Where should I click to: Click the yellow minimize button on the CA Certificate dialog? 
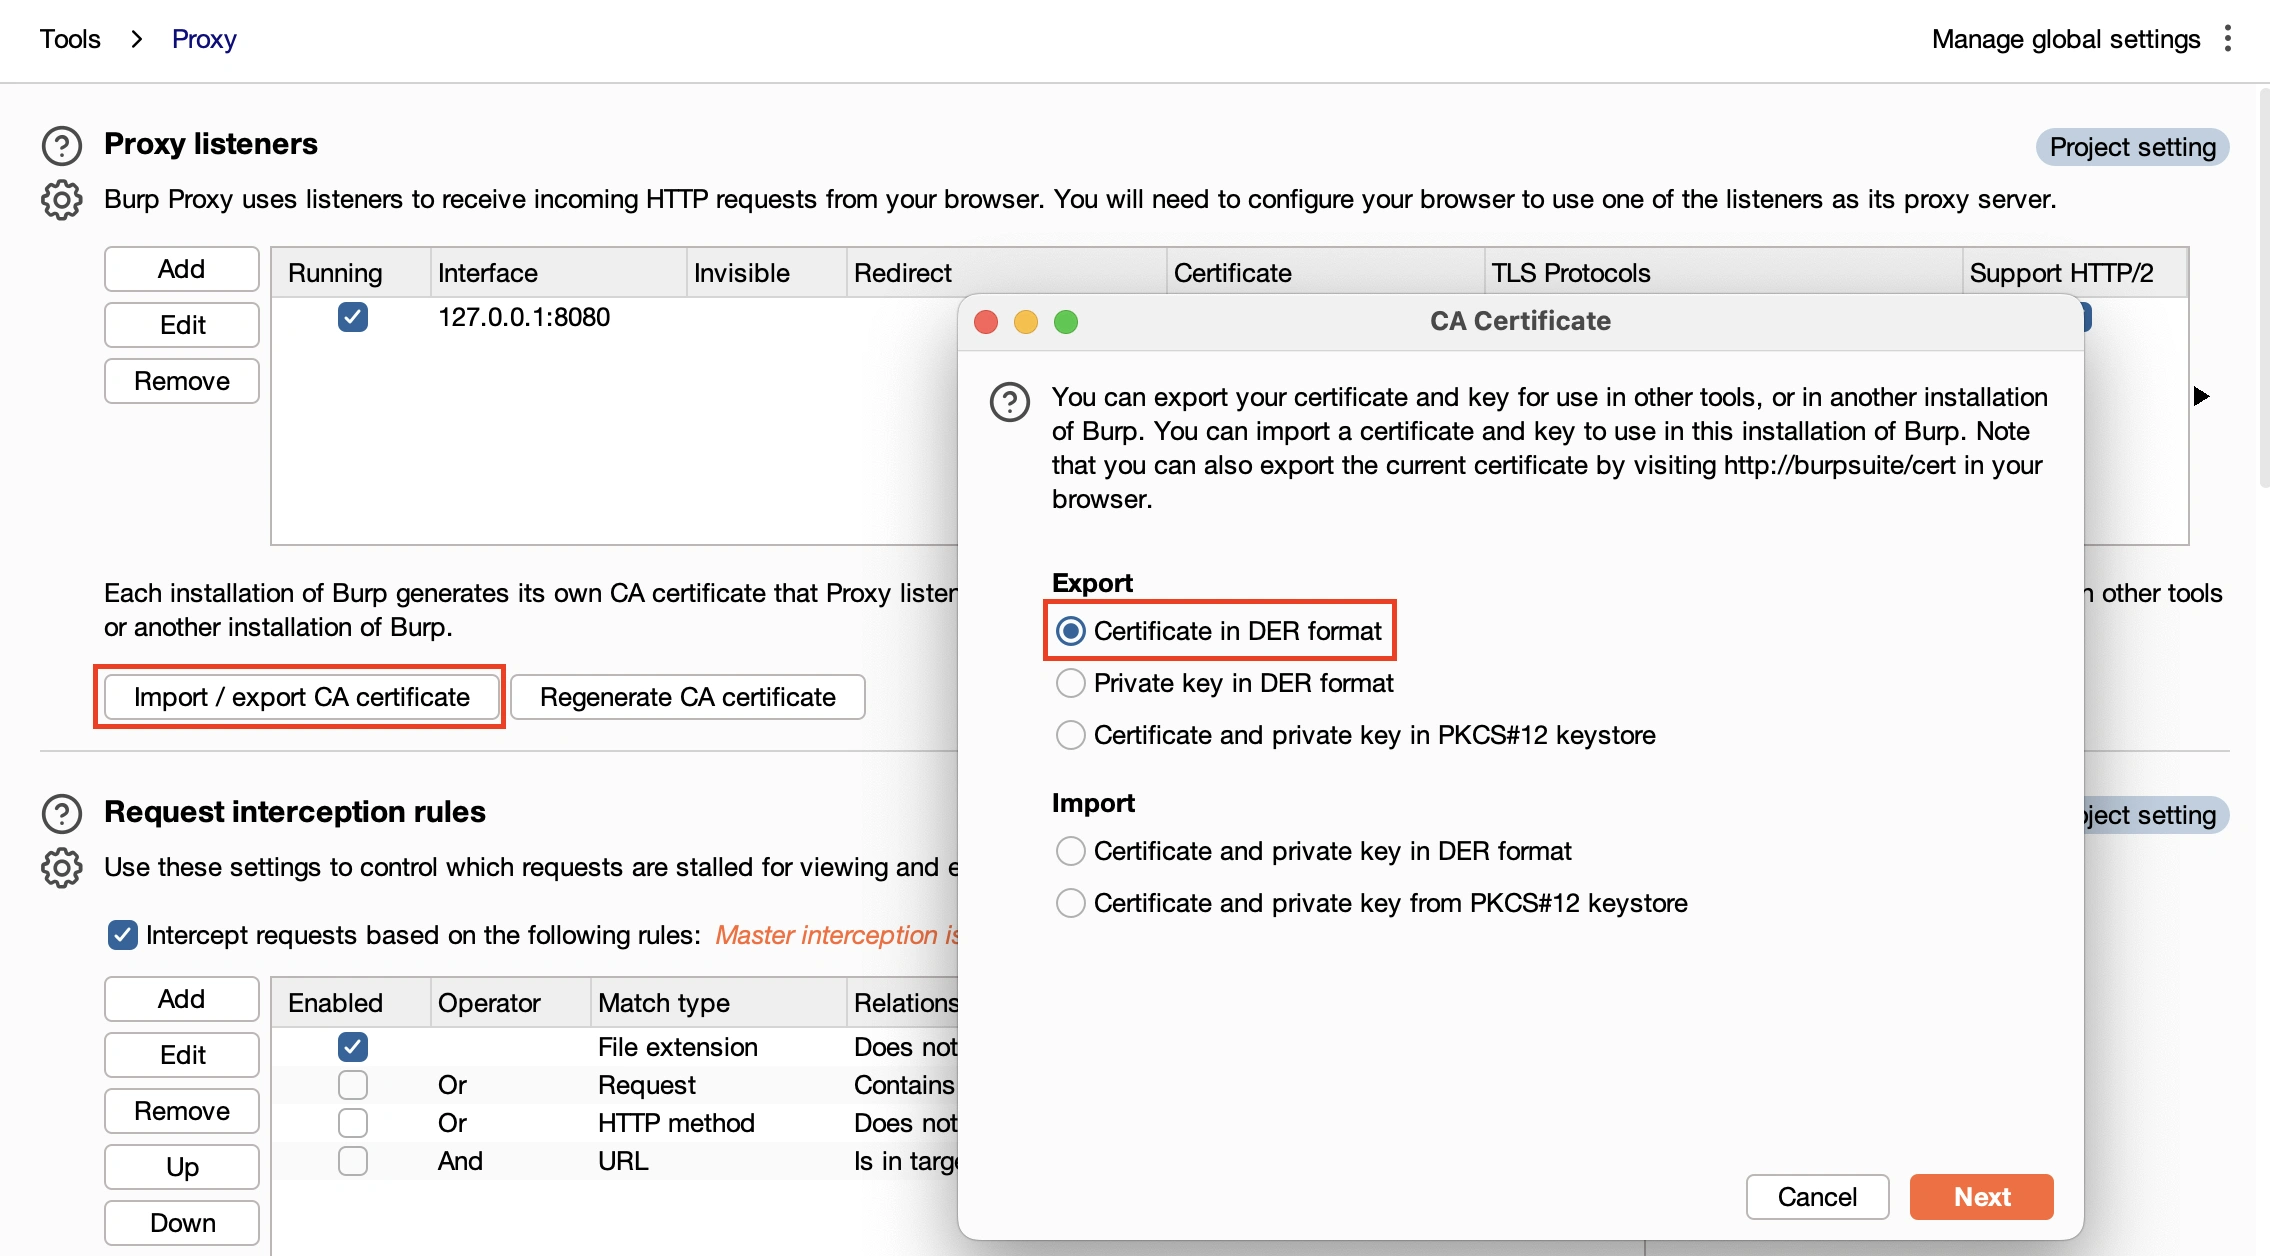coord(1026,322)
